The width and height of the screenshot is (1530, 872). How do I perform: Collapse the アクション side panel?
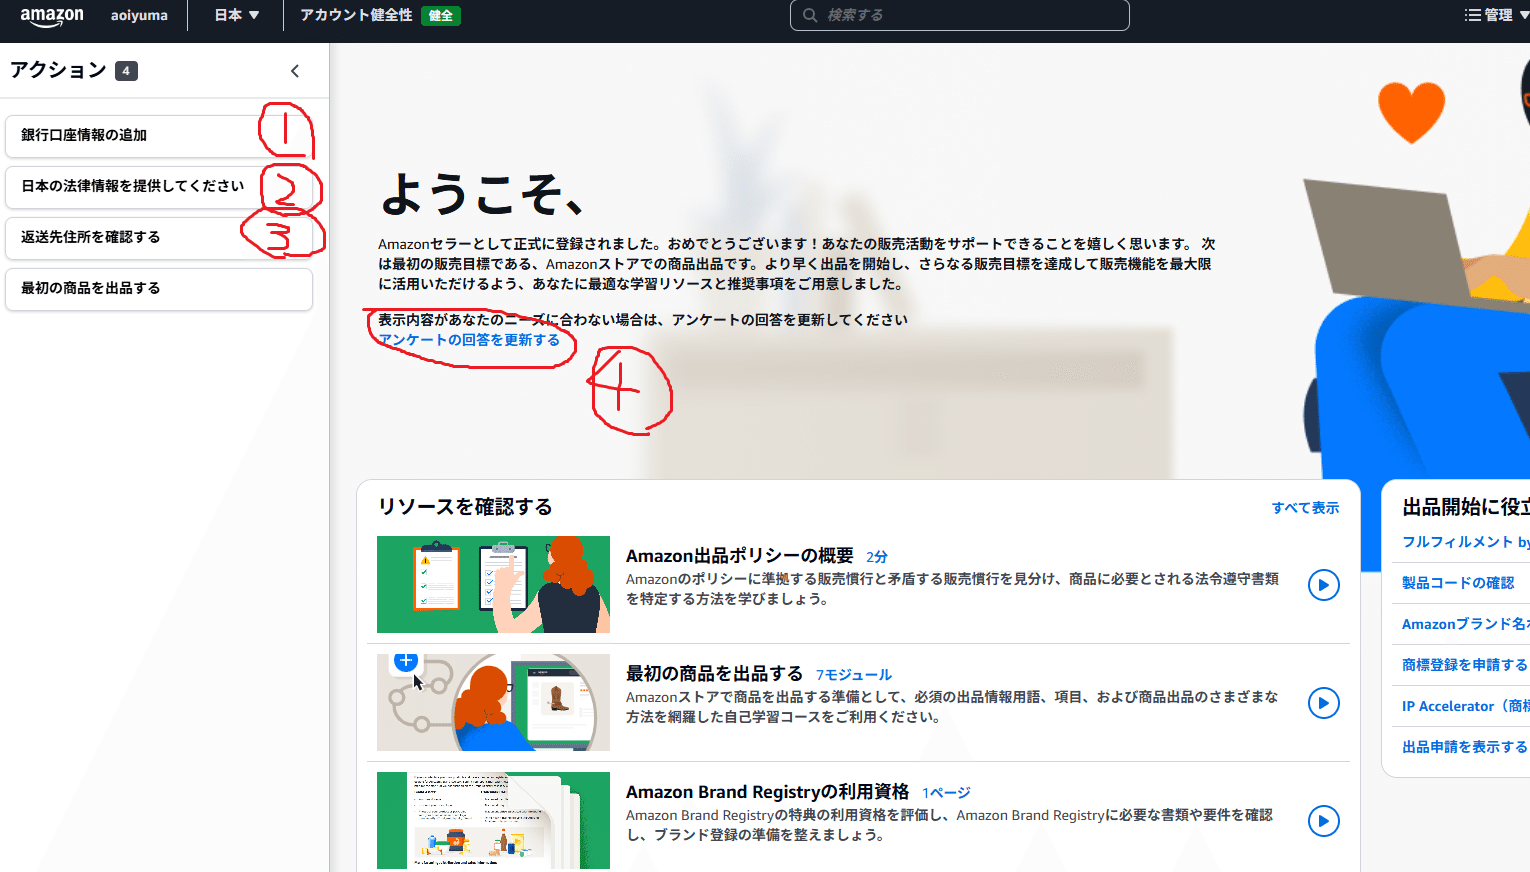coord(295,71)
